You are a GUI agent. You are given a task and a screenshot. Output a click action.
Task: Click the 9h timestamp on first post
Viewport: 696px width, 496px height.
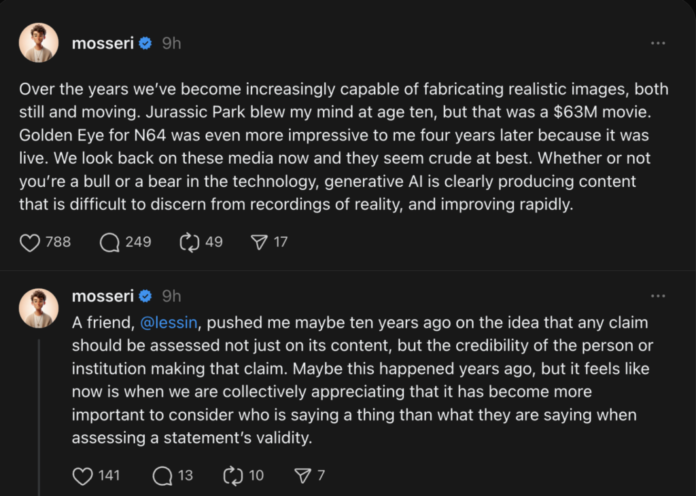coord(172,43)
